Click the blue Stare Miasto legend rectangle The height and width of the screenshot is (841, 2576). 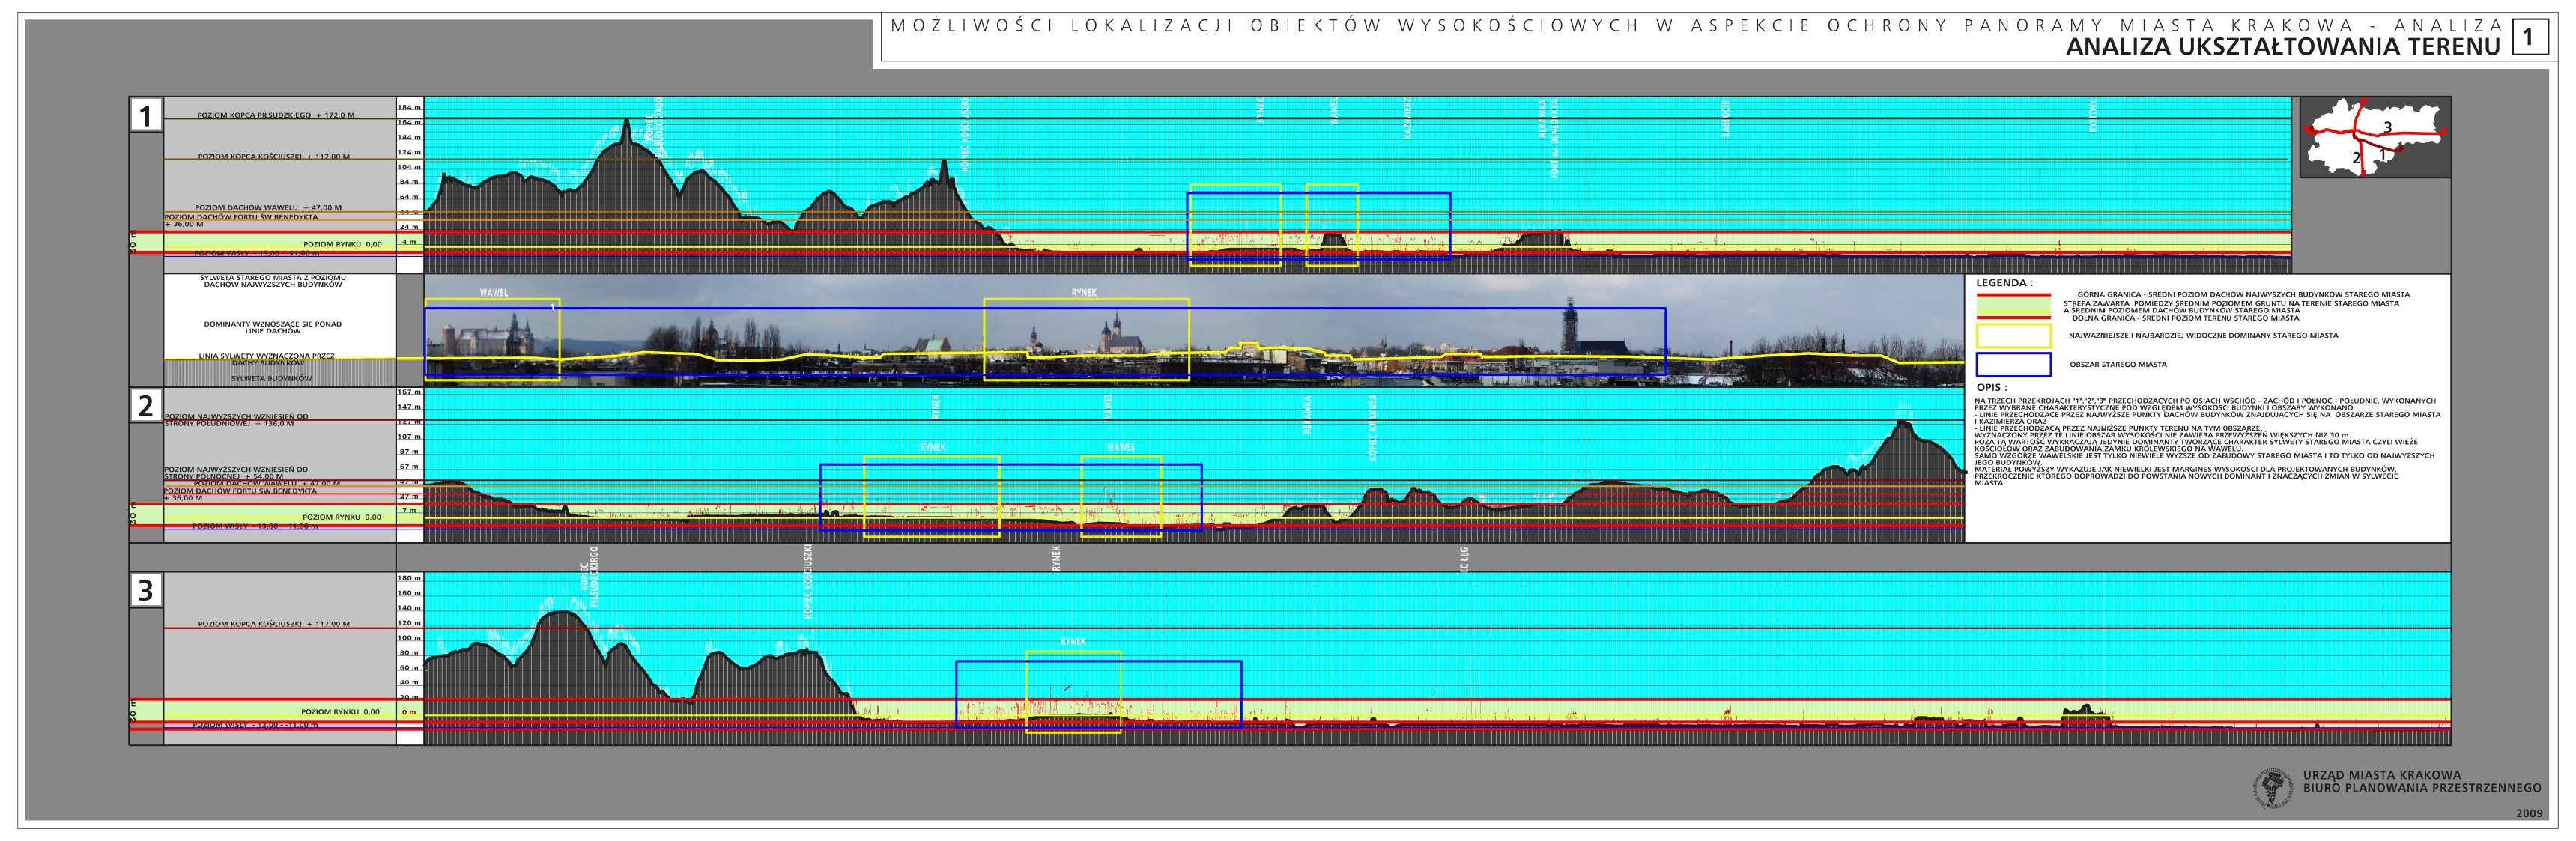pyautogui.click(x=2013, y=364)
